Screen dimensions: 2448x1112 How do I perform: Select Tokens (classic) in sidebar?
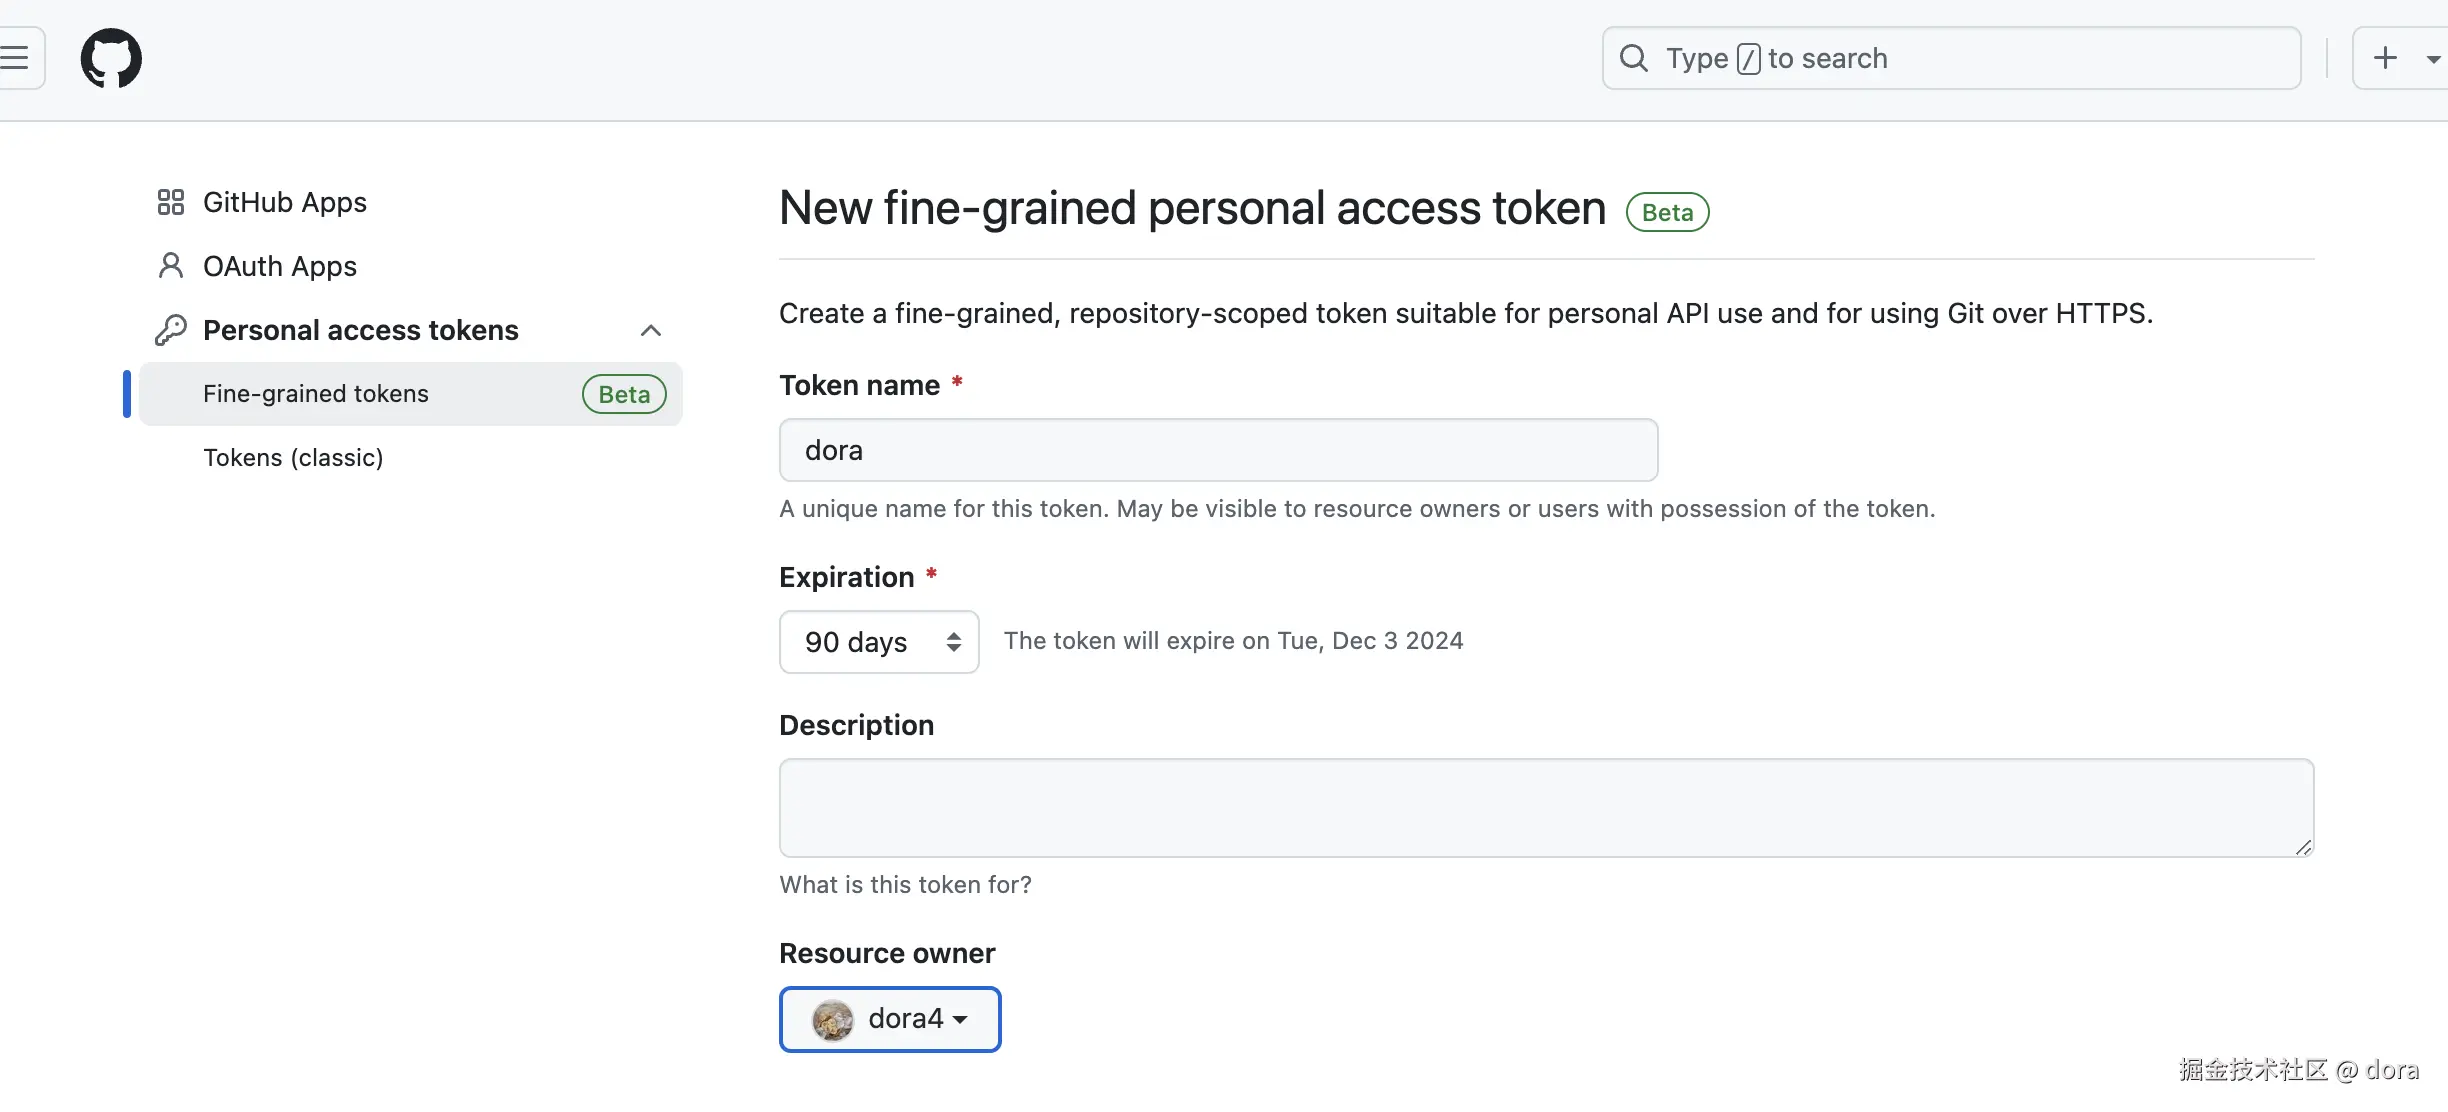[293, 458]
